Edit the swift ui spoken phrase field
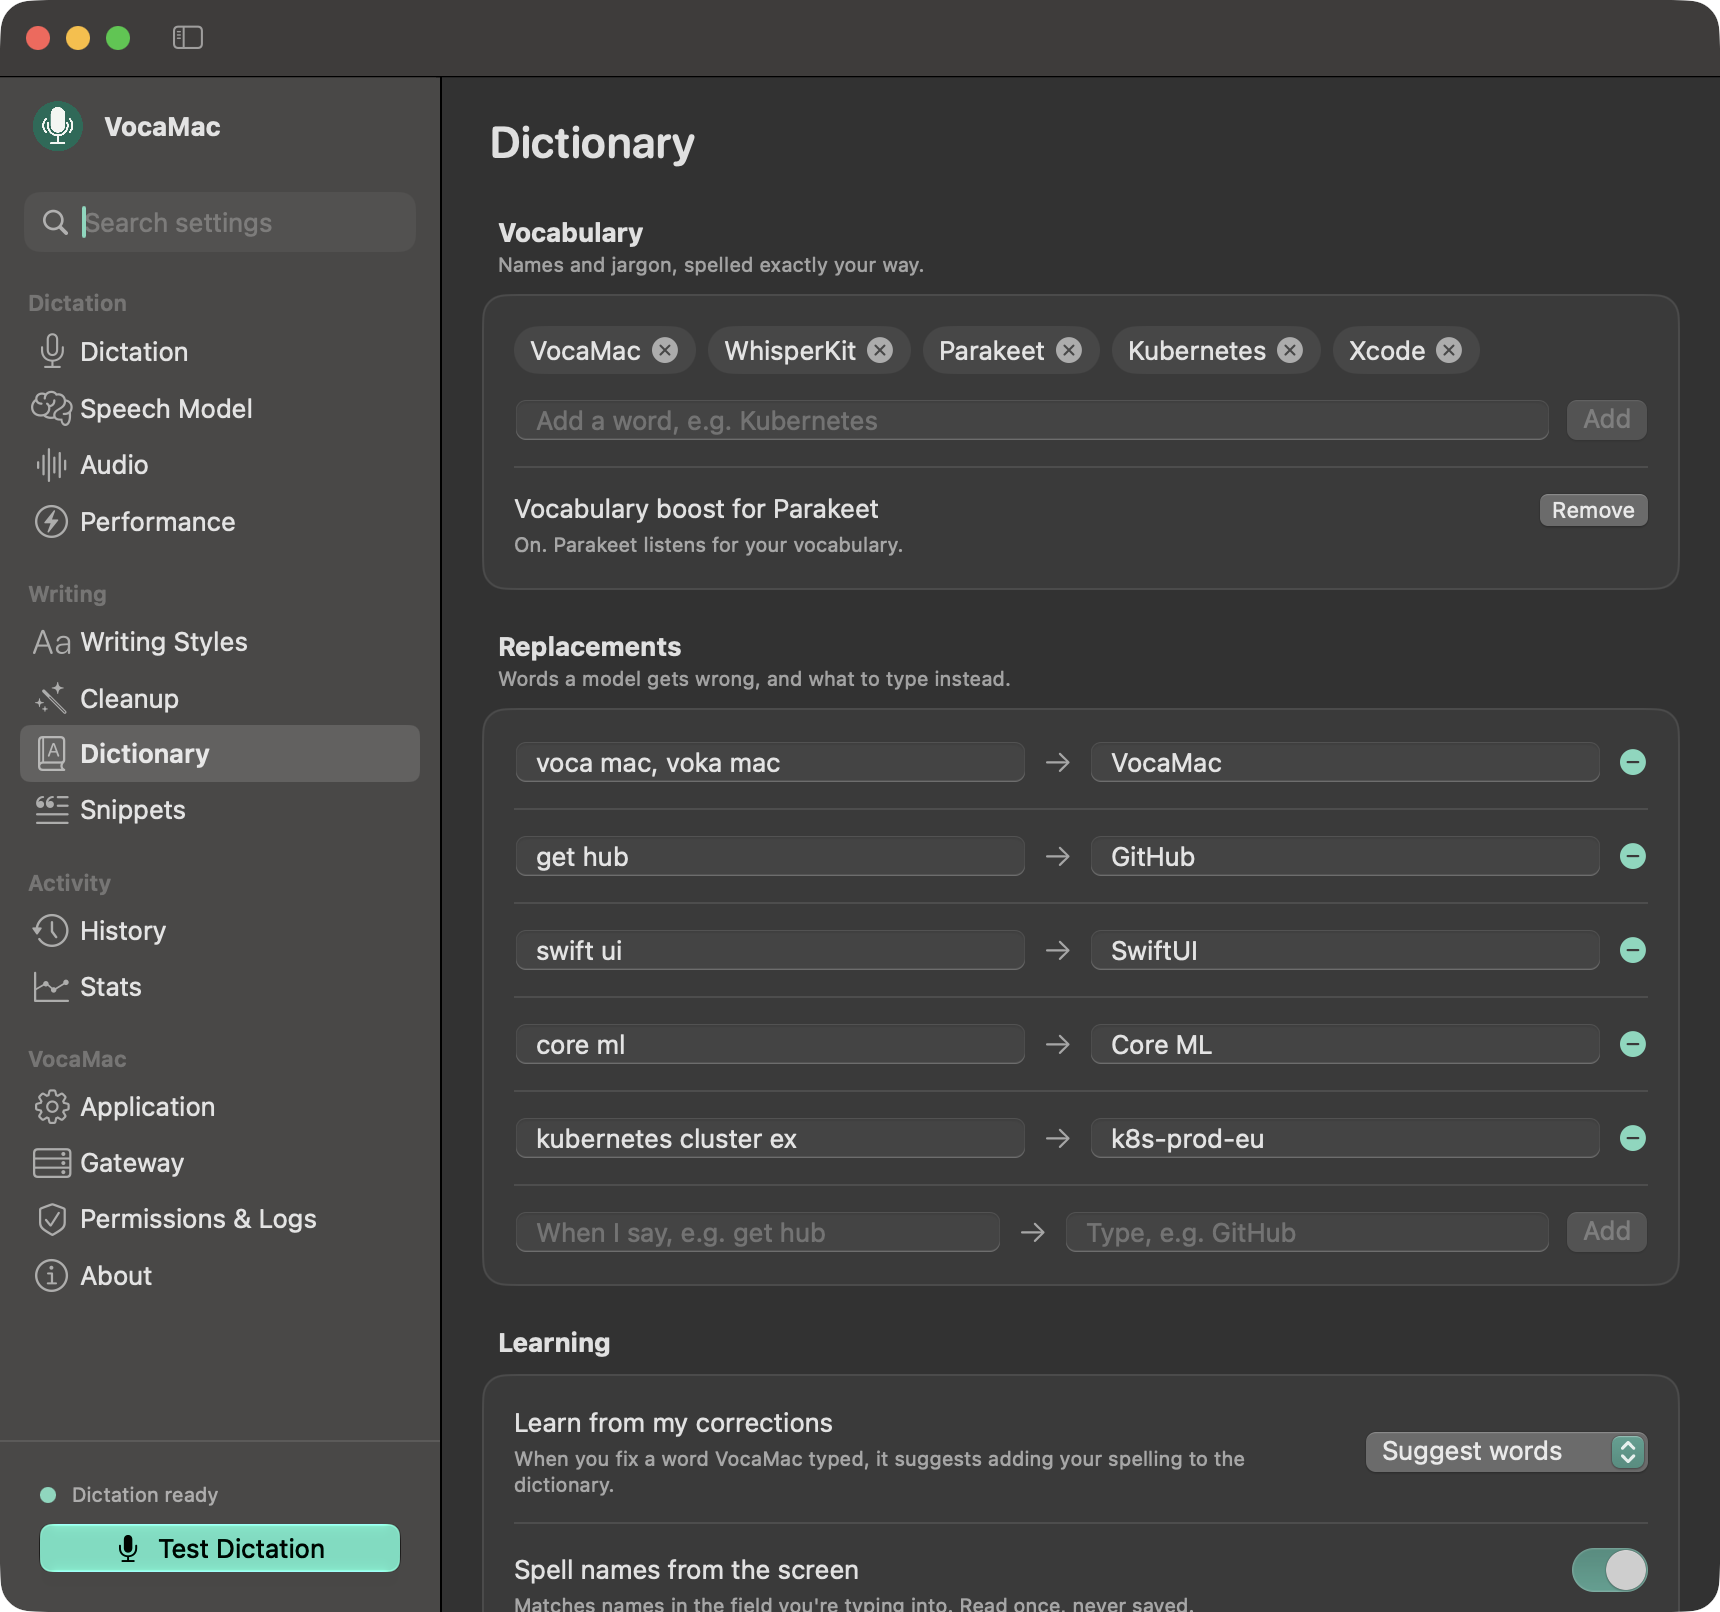 coord(770,951)
